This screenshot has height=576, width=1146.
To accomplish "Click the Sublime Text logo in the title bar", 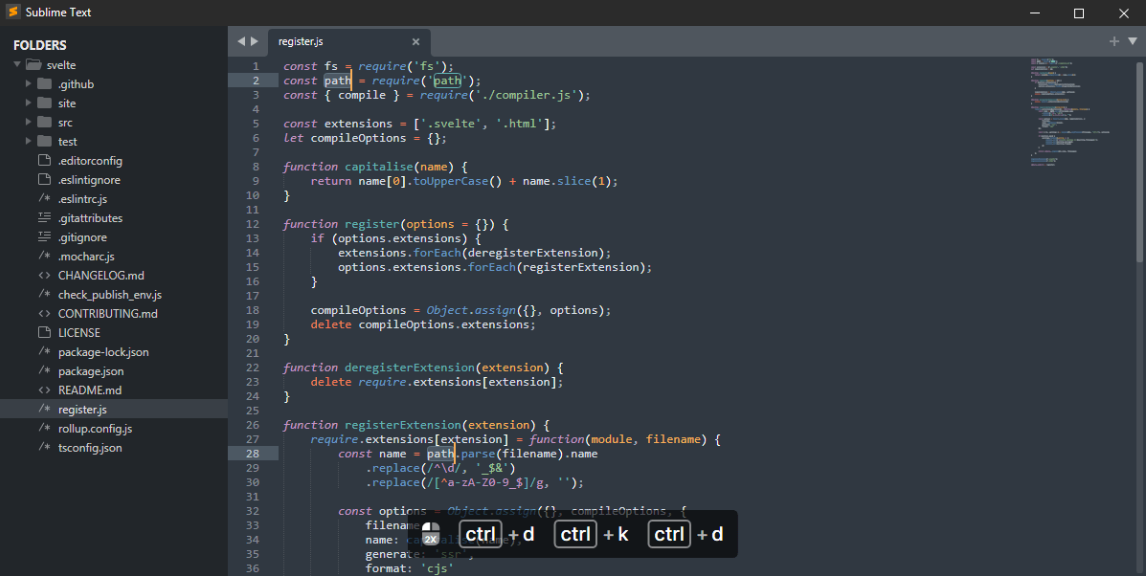I will [x=14, y=12].
